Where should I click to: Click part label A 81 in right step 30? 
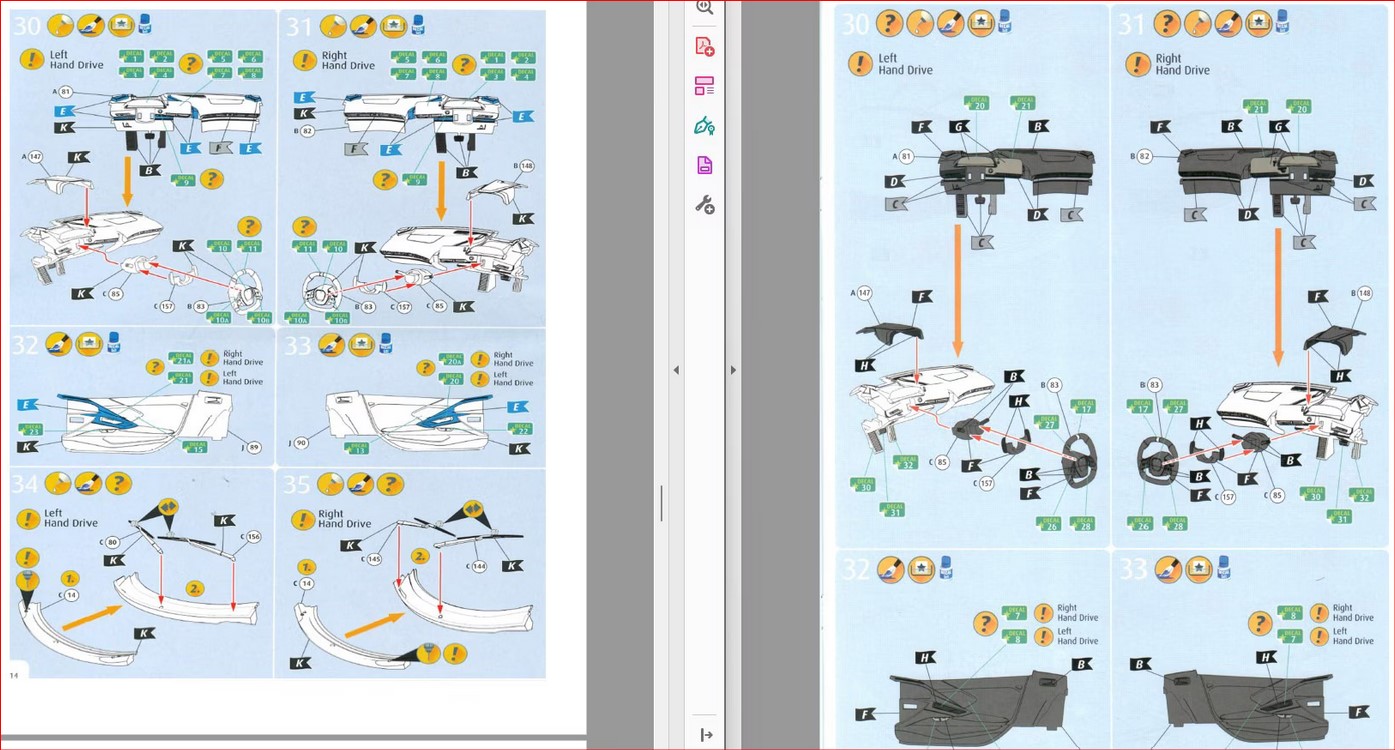point(902,157)
